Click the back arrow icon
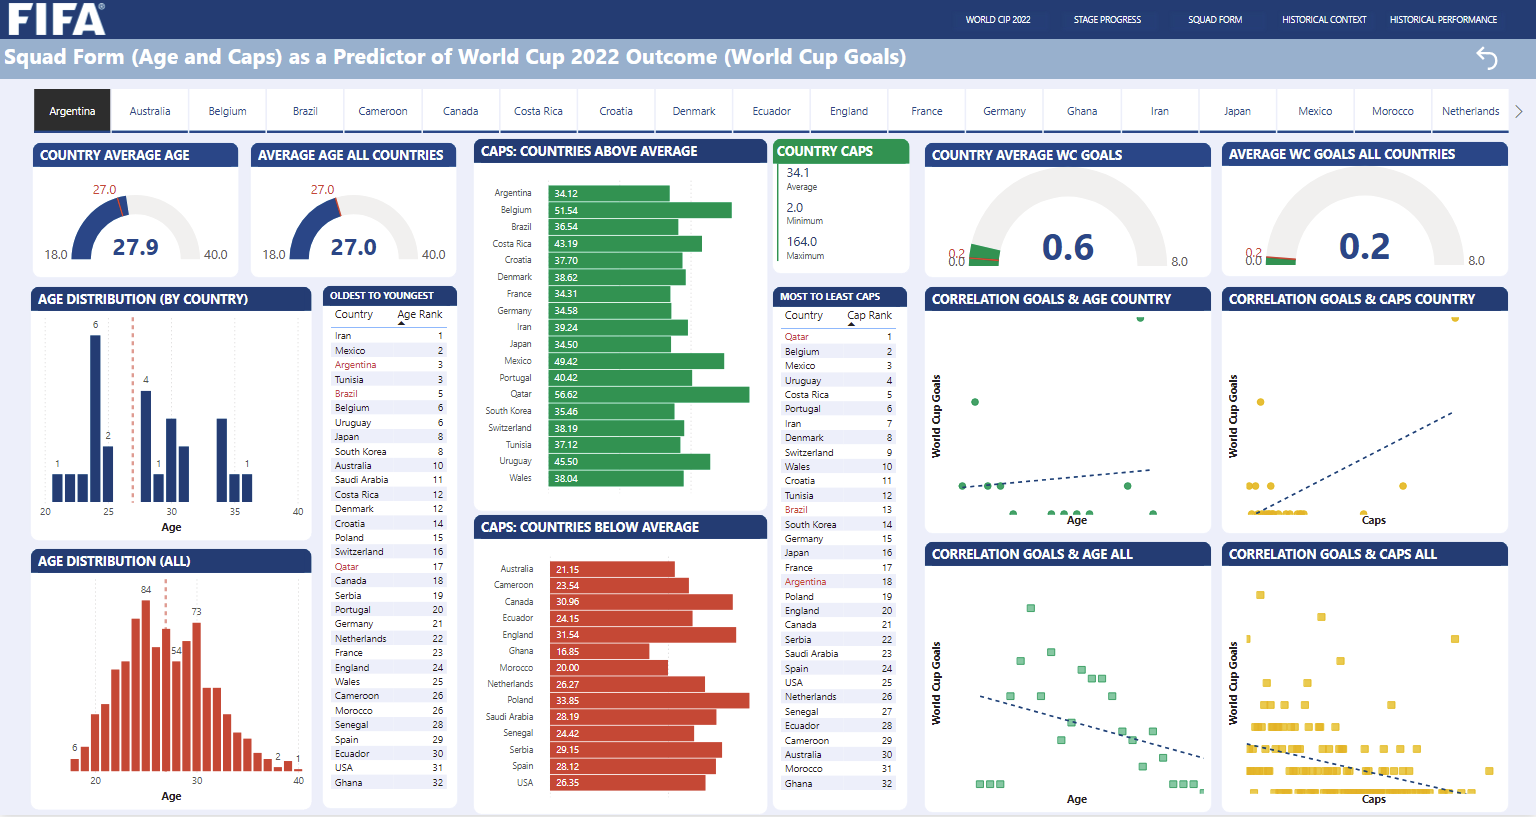The width and height of the screenshot is (1536, 817). [1487, 58]
